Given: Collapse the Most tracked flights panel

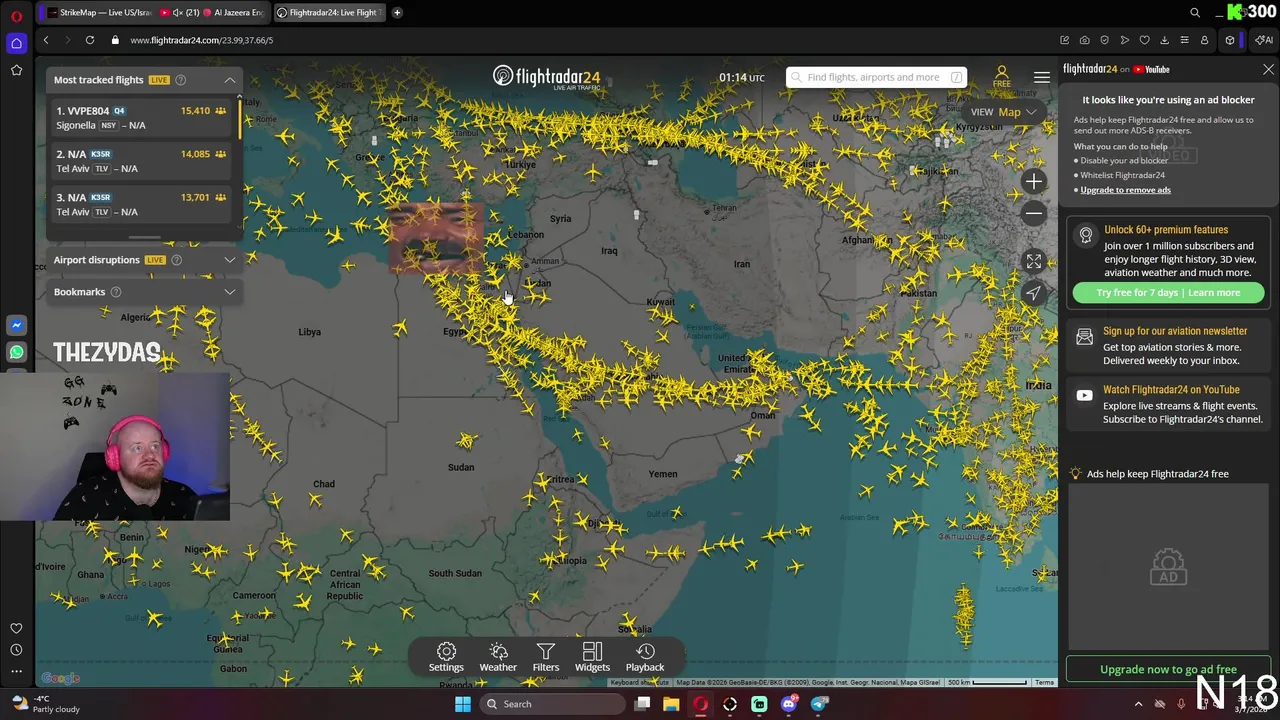Looking at the screenshot, I should coord(229,80).
